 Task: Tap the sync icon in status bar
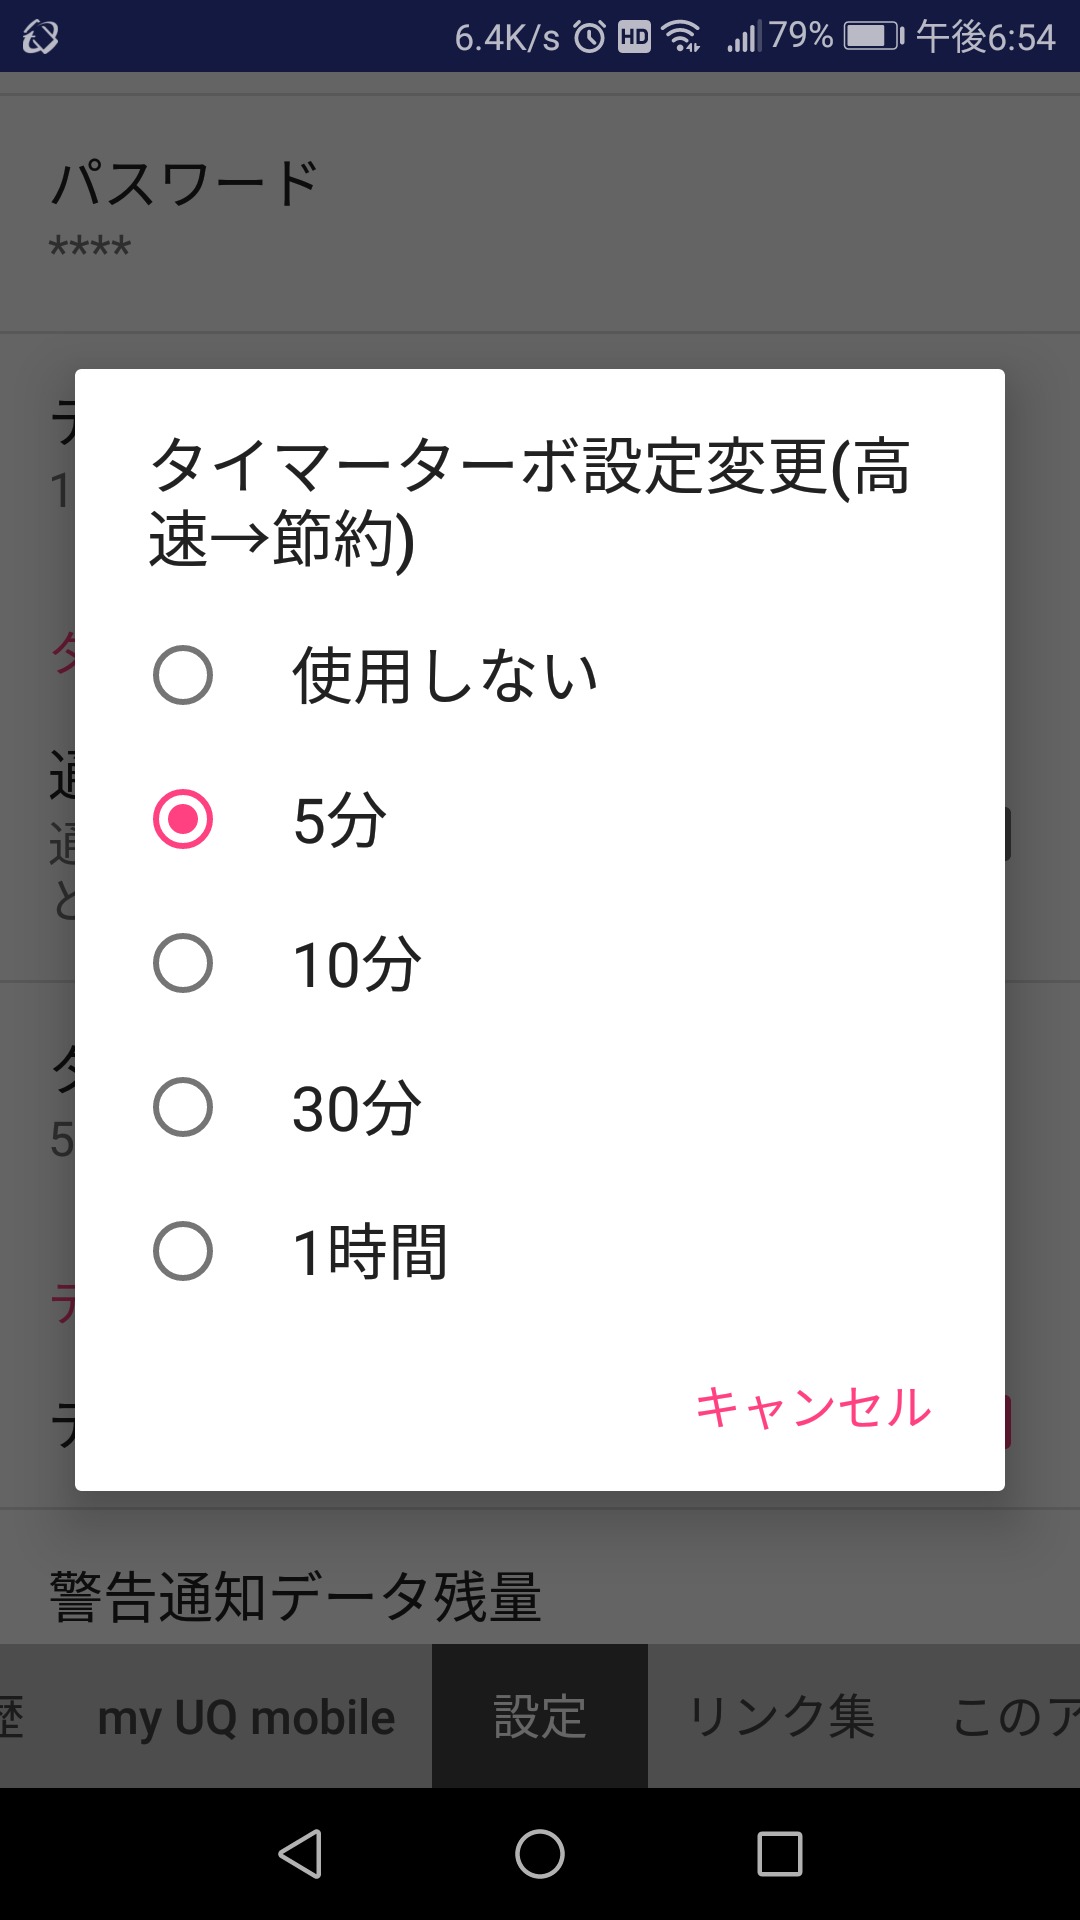[x=40, y=37]
